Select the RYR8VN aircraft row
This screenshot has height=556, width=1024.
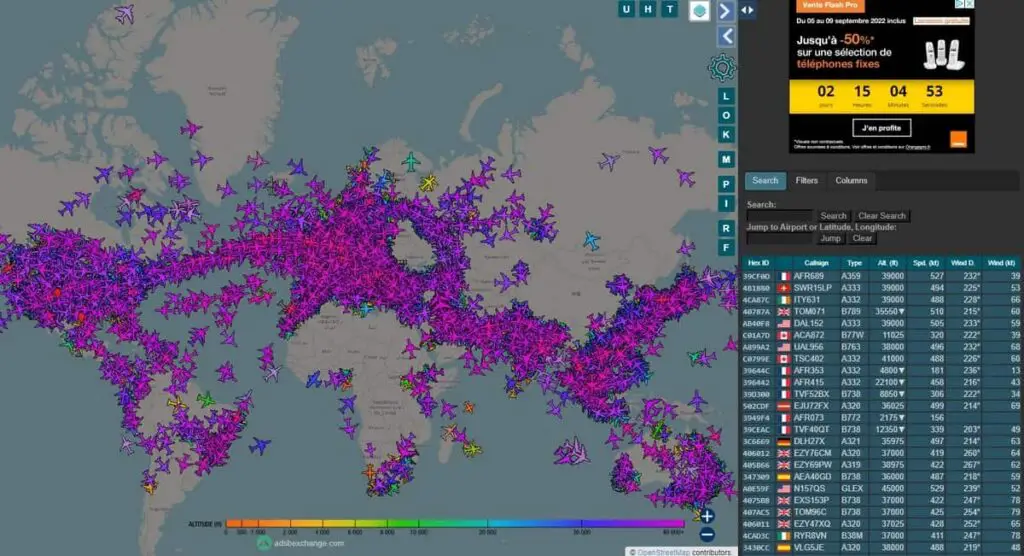[x=882, y=536]
